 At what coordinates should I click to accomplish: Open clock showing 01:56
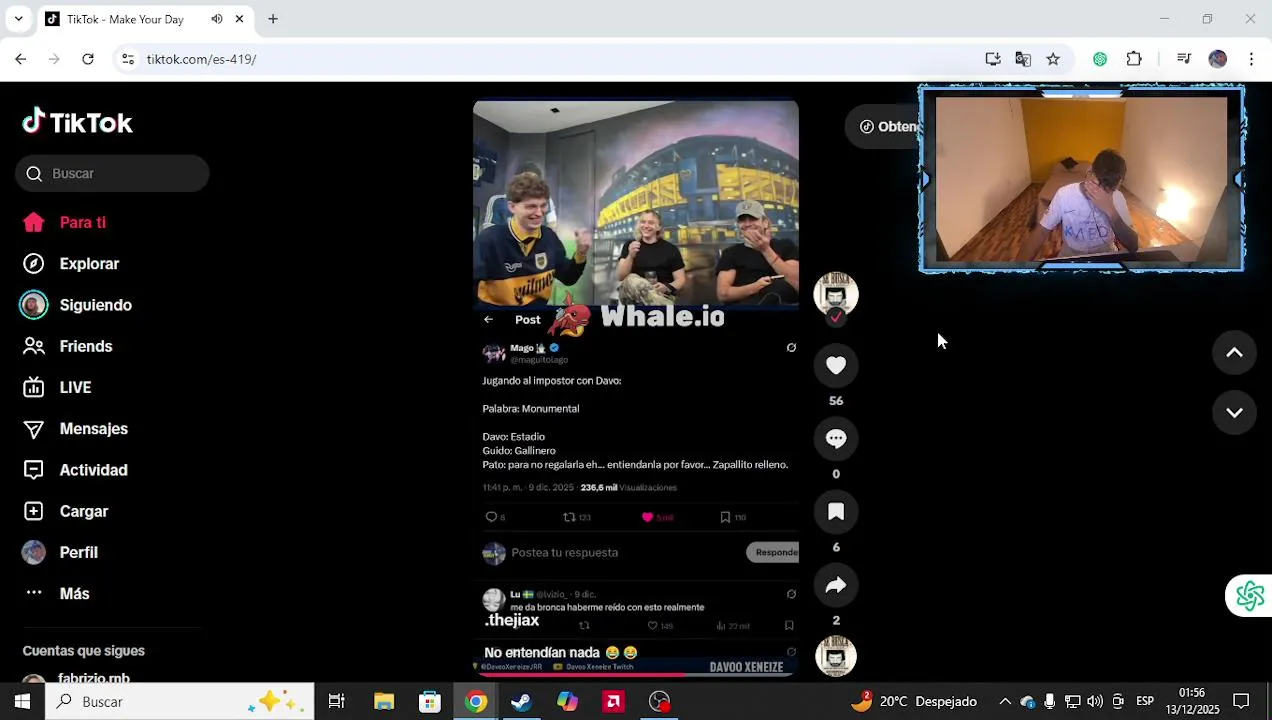(x=1192, y=701)
